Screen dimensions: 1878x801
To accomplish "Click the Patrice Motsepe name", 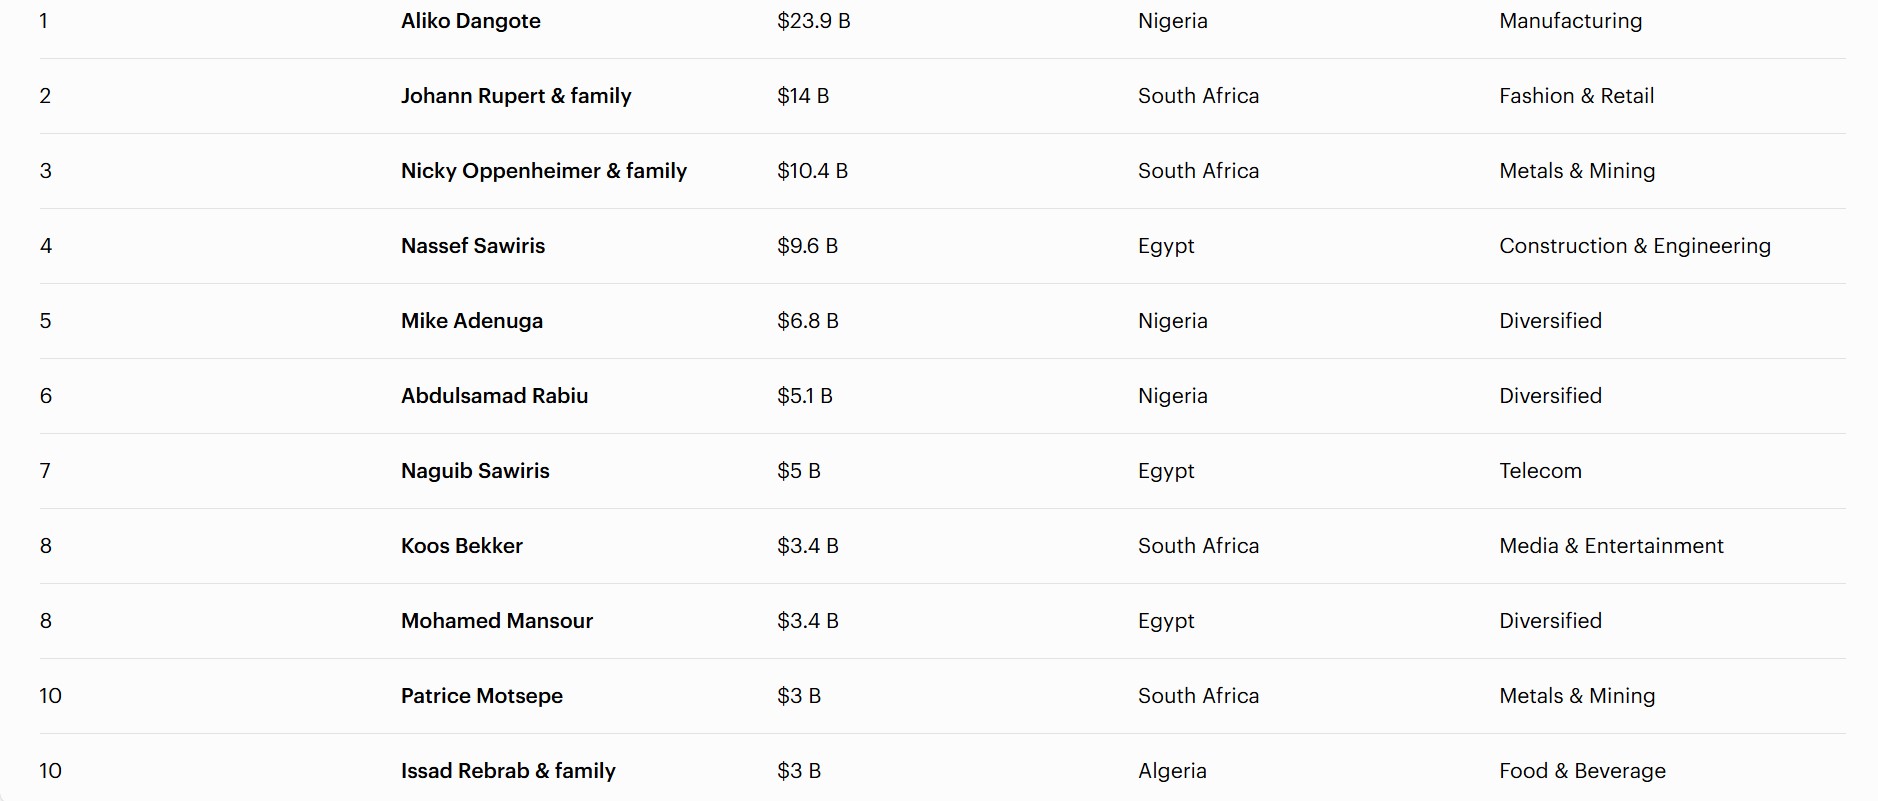I will (482, 696).
